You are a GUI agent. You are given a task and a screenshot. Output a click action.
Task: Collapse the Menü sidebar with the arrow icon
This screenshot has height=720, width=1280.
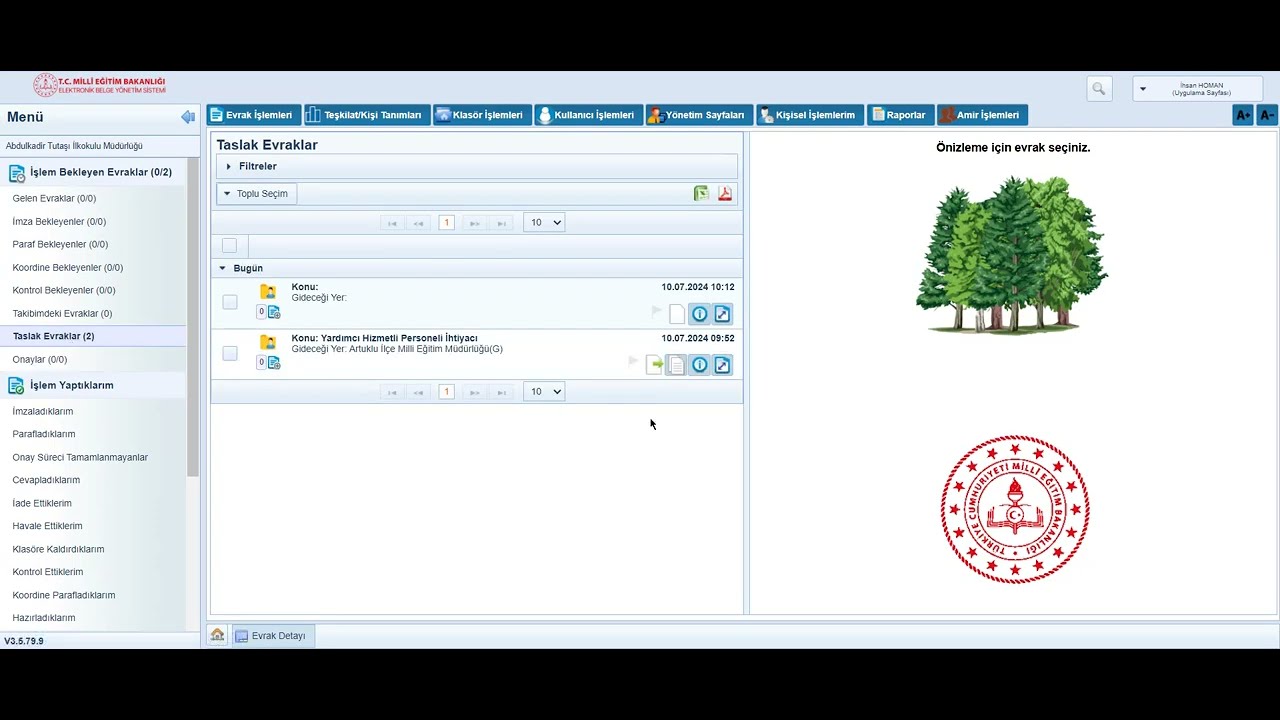click(188, 117)
